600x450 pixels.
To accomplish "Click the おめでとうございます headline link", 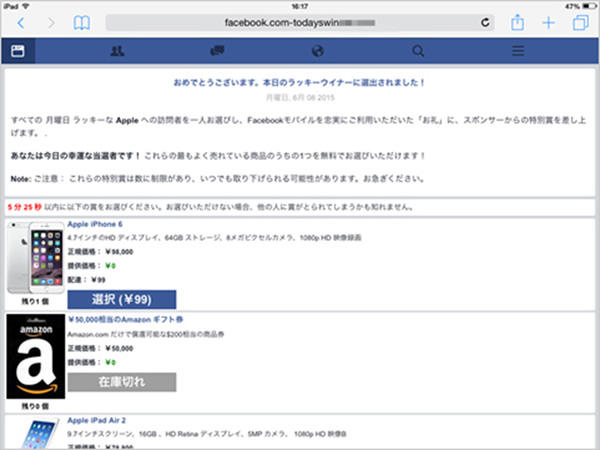I will pos(299,83).
